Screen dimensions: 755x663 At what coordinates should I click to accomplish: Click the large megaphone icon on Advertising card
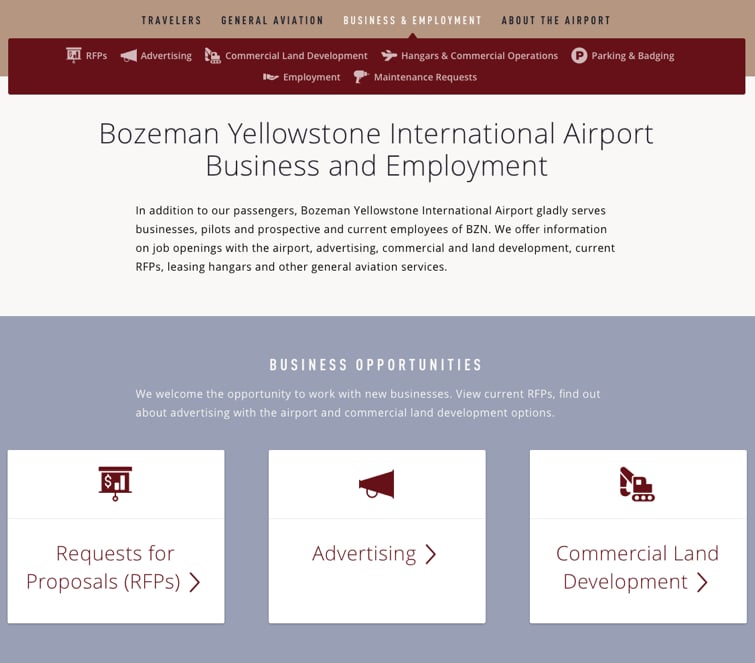(x=377, y=484)
